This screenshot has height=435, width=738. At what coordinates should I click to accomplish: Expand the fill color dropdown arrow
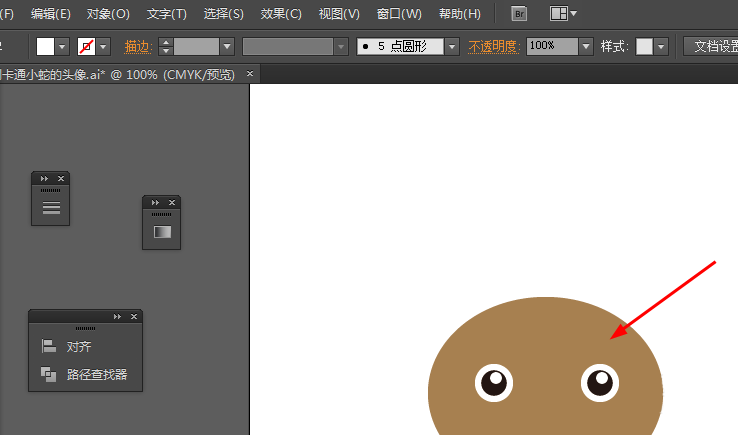click(62, 47)
